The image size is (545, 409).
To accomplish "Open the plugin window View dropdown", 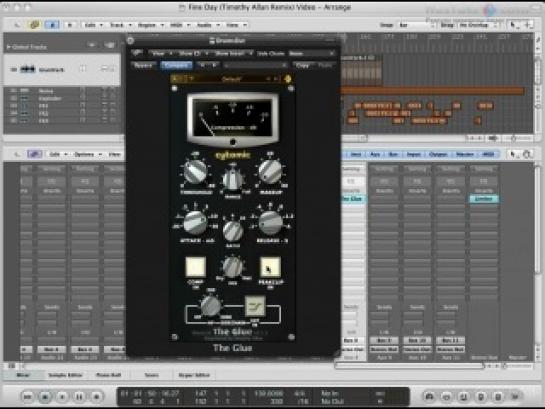I will tap(161, 53).
